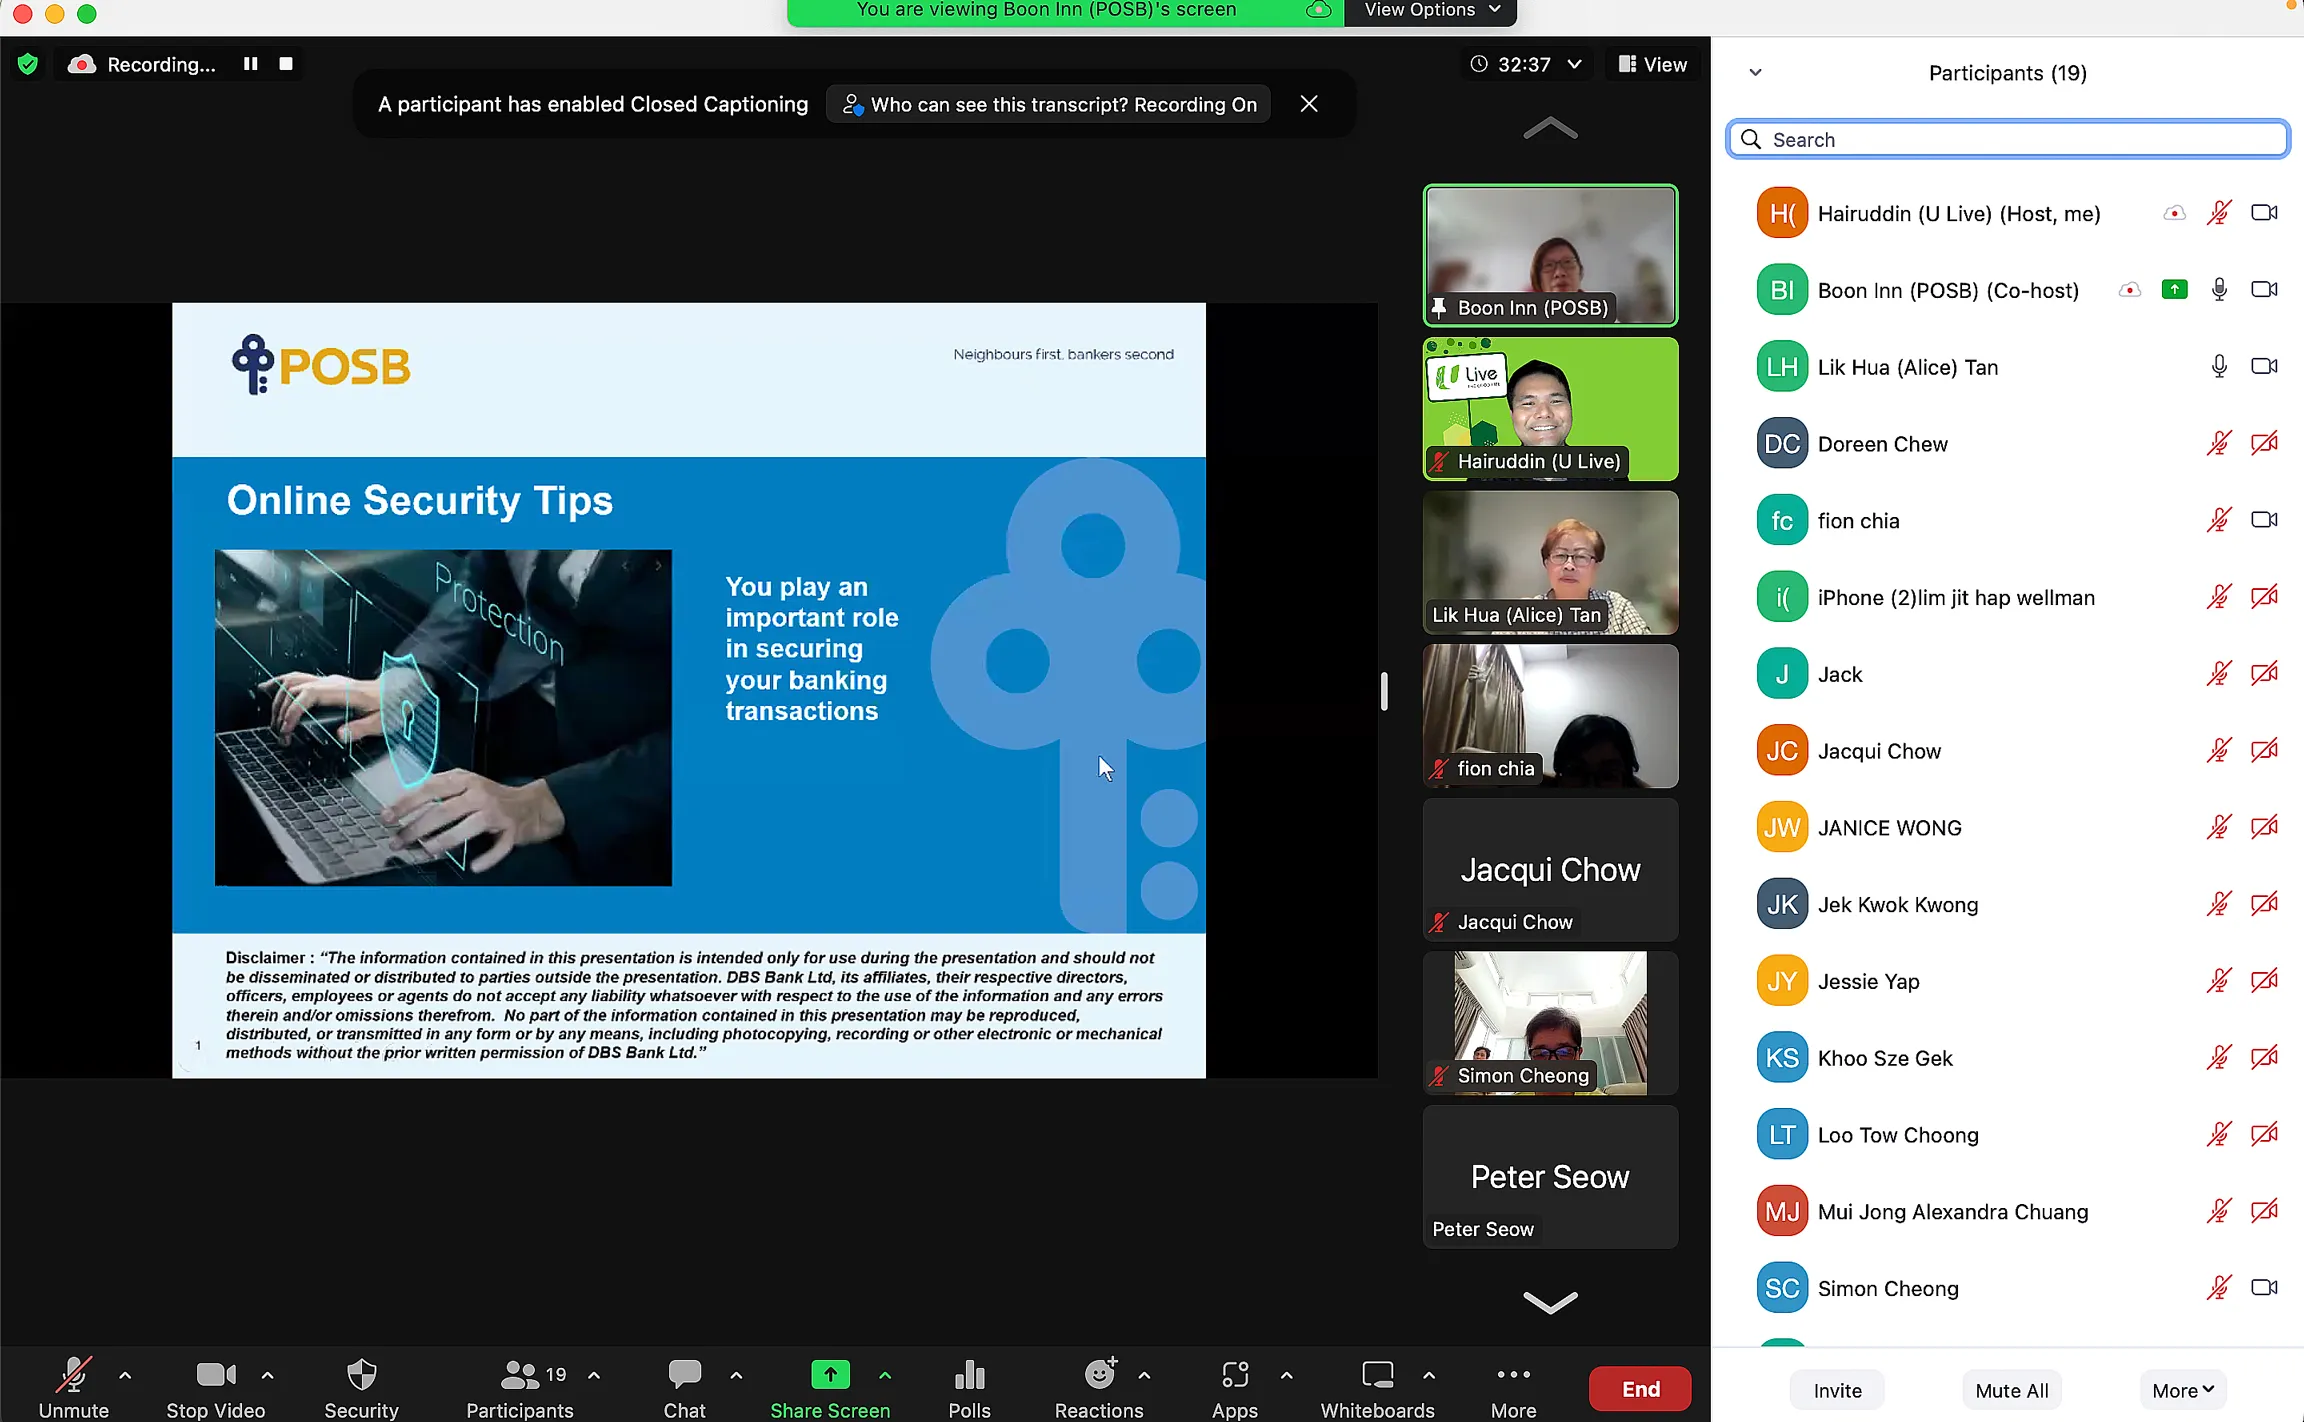Toggle Lik Hua (Alice) Tan microphone icon

(2219, 367)
